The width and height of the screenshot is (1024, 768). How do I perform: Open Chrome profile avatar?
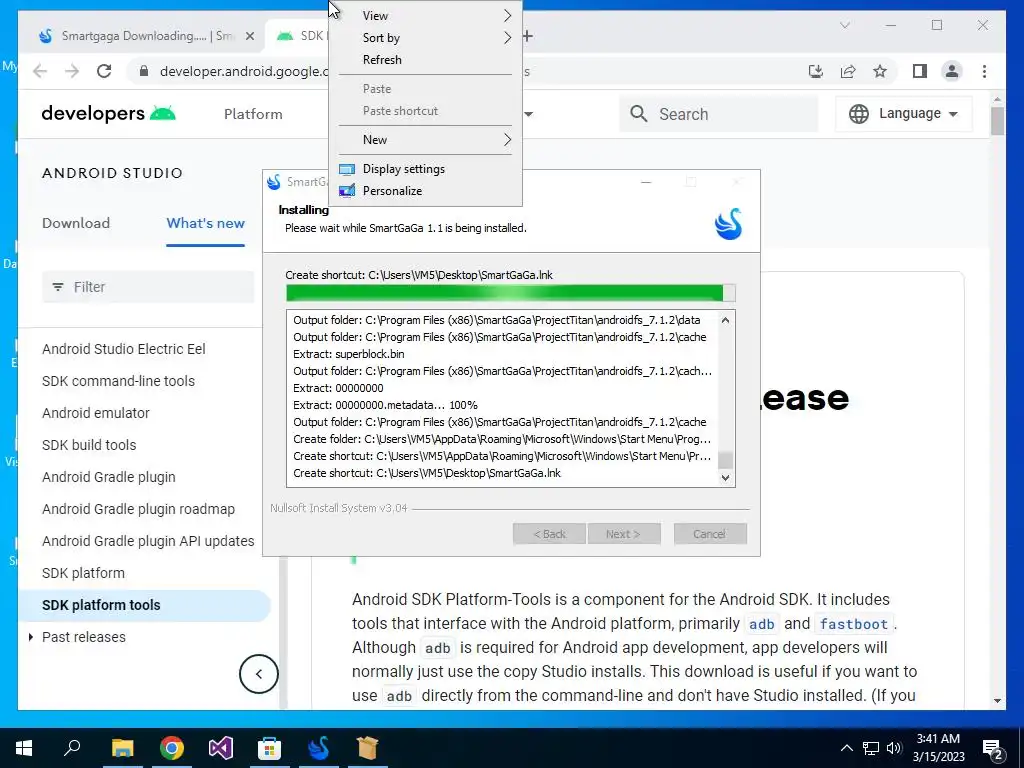point(952,71)
